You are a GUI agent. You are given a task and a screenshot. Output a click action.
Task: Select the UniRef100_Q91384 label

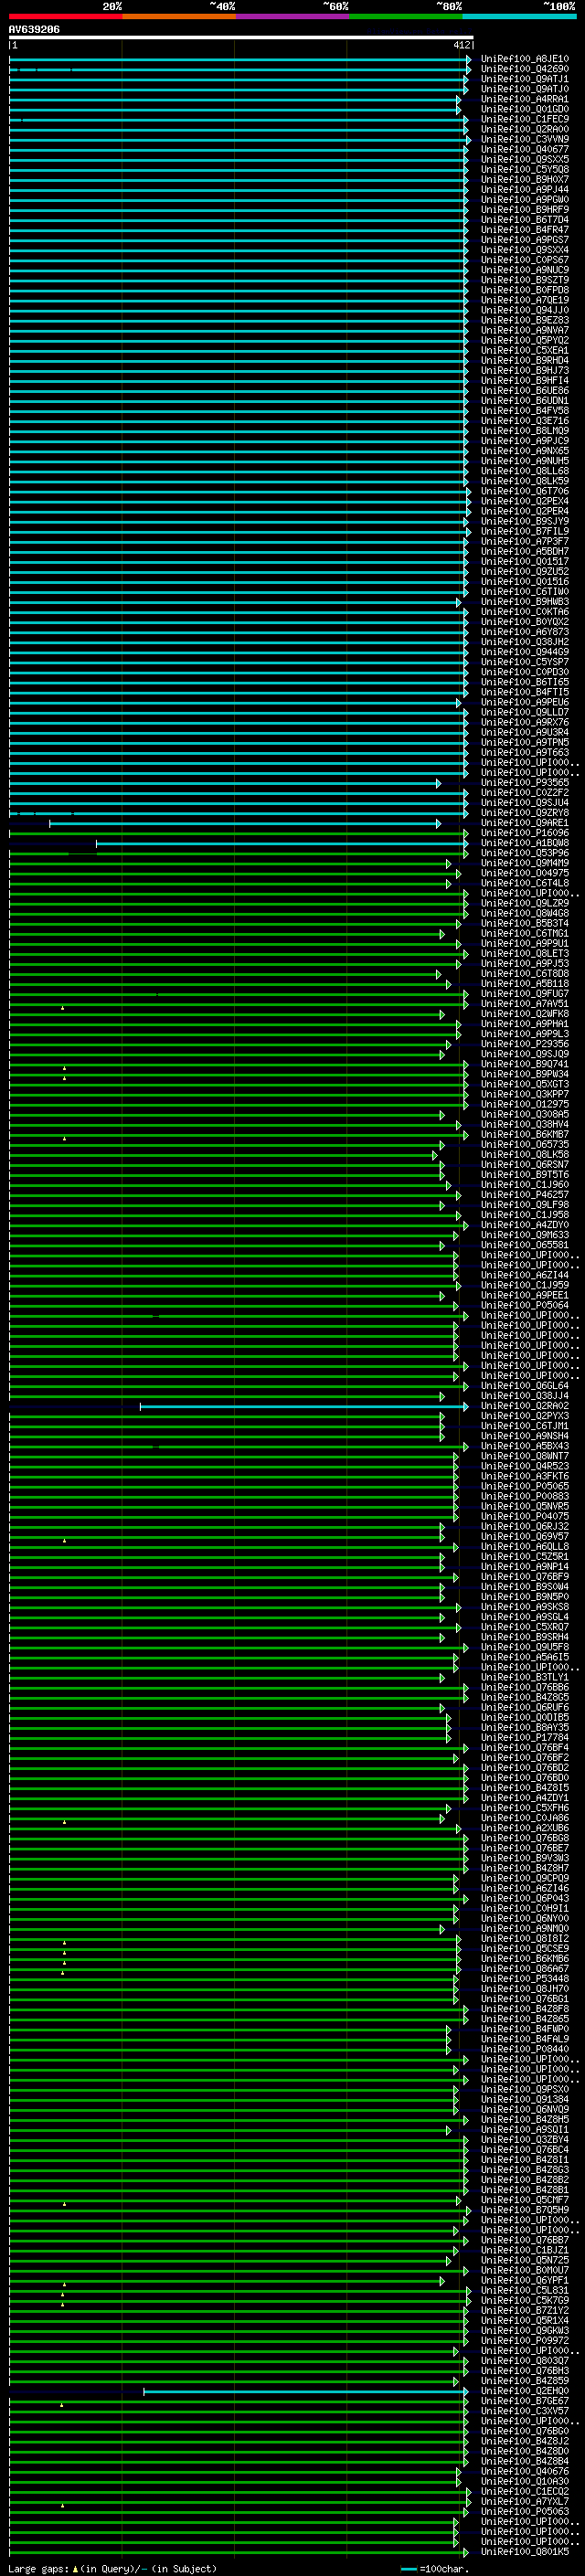tap(525, 2100)
